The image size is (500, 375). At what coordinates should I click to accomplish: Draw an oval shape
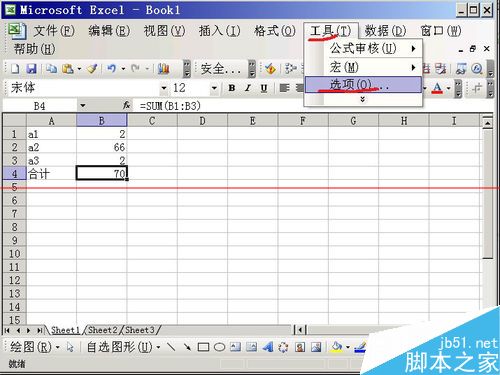point(219,347)
